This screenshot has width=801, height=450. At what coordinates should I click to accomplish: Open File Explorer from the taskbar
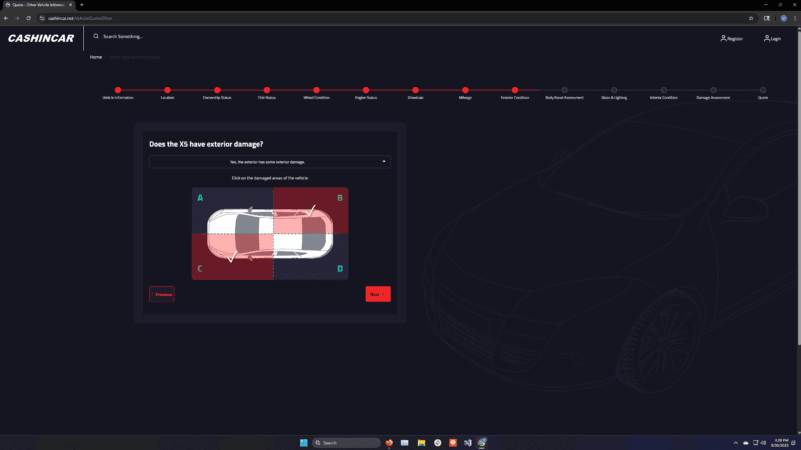421,442
